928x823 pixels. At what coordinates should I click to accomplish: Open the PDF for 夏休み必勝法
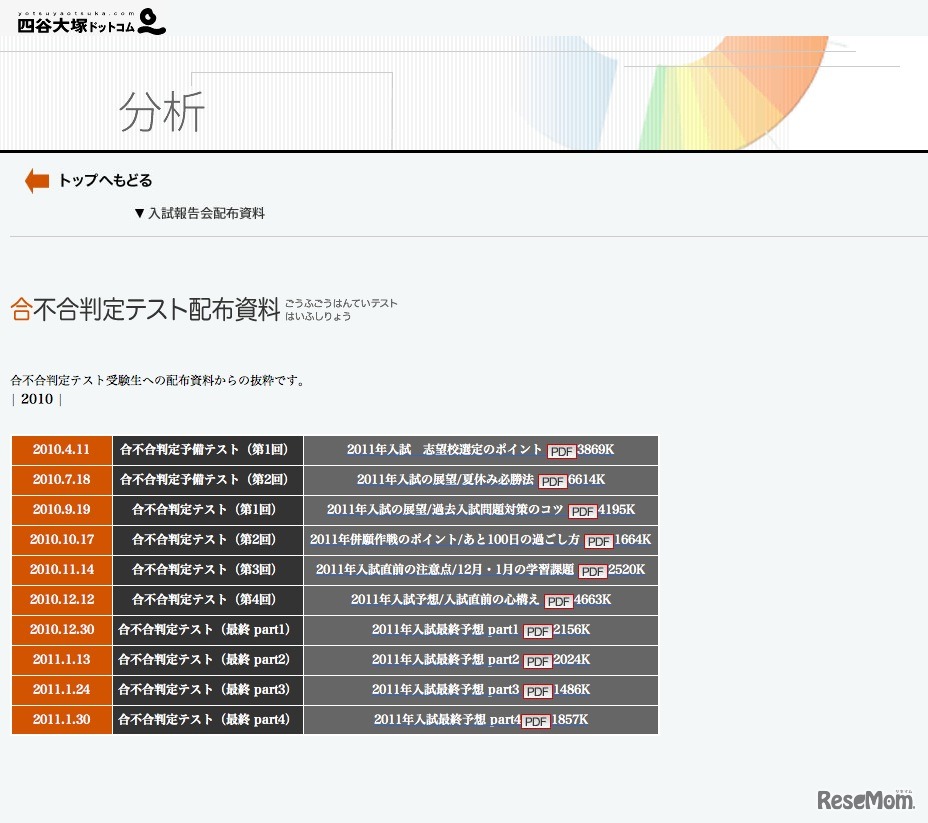[x=552, y=481]
